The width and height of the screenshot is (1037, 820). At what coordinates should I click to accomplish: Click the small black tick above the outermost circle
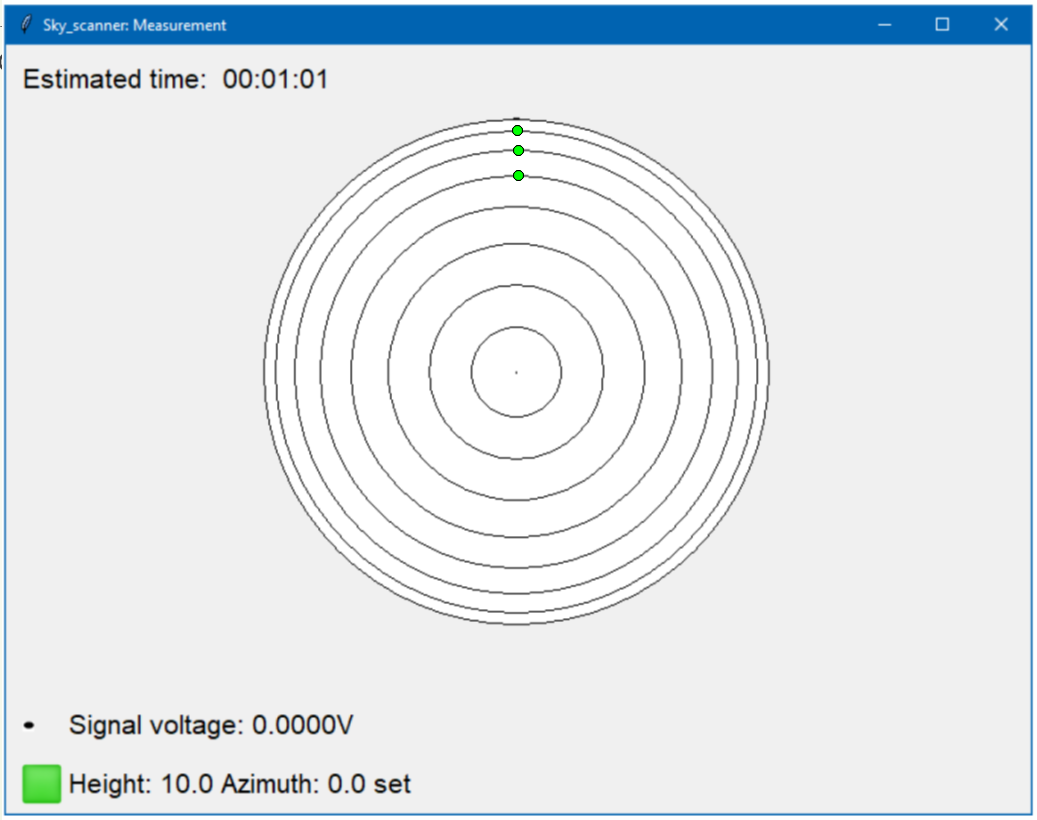[x=516, y=118]
